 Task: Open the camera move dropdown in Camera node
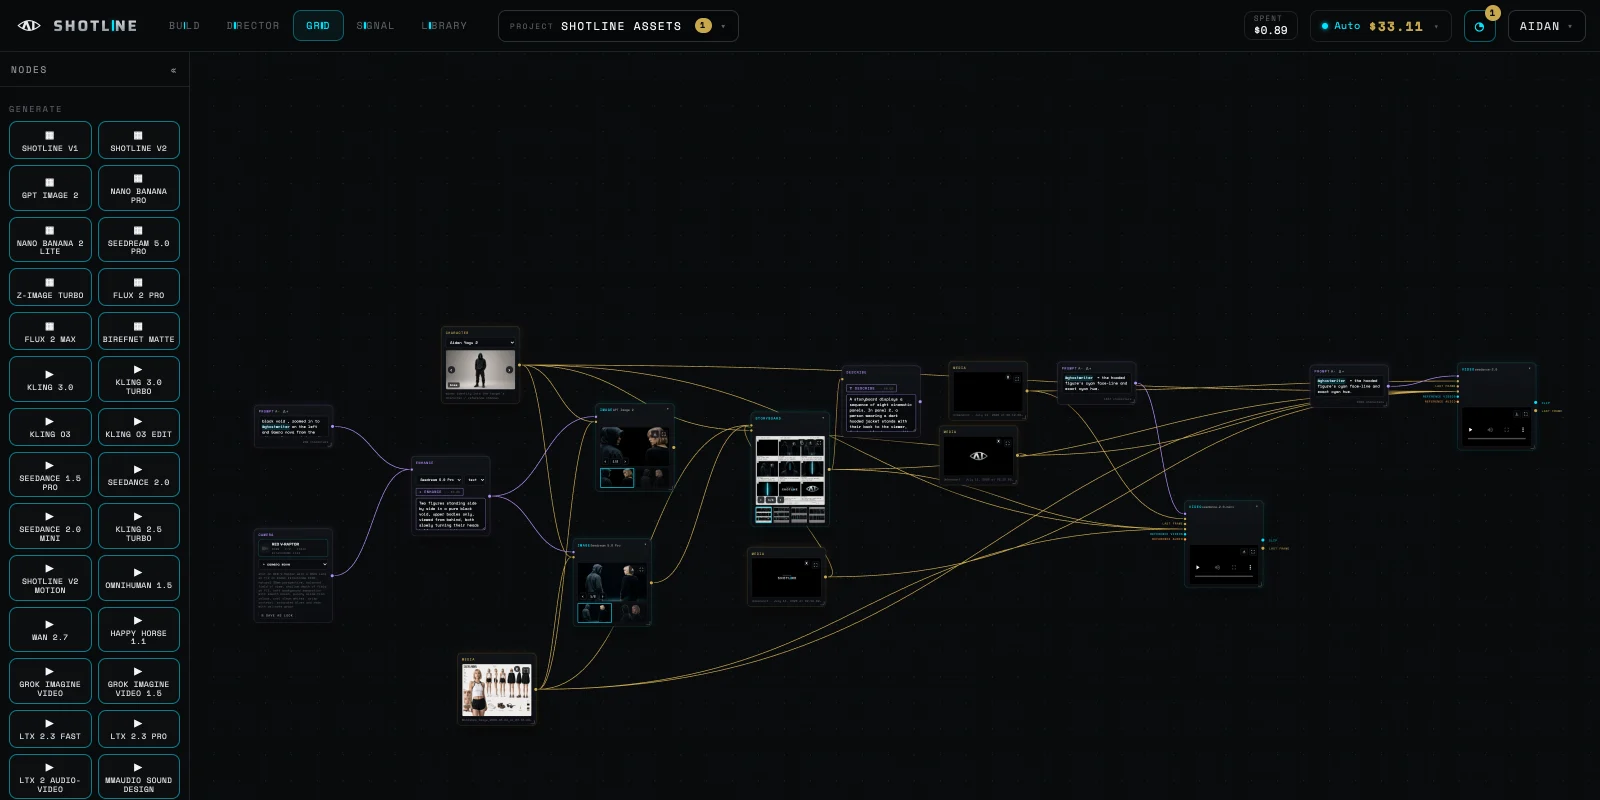click(x=293, y=565)
